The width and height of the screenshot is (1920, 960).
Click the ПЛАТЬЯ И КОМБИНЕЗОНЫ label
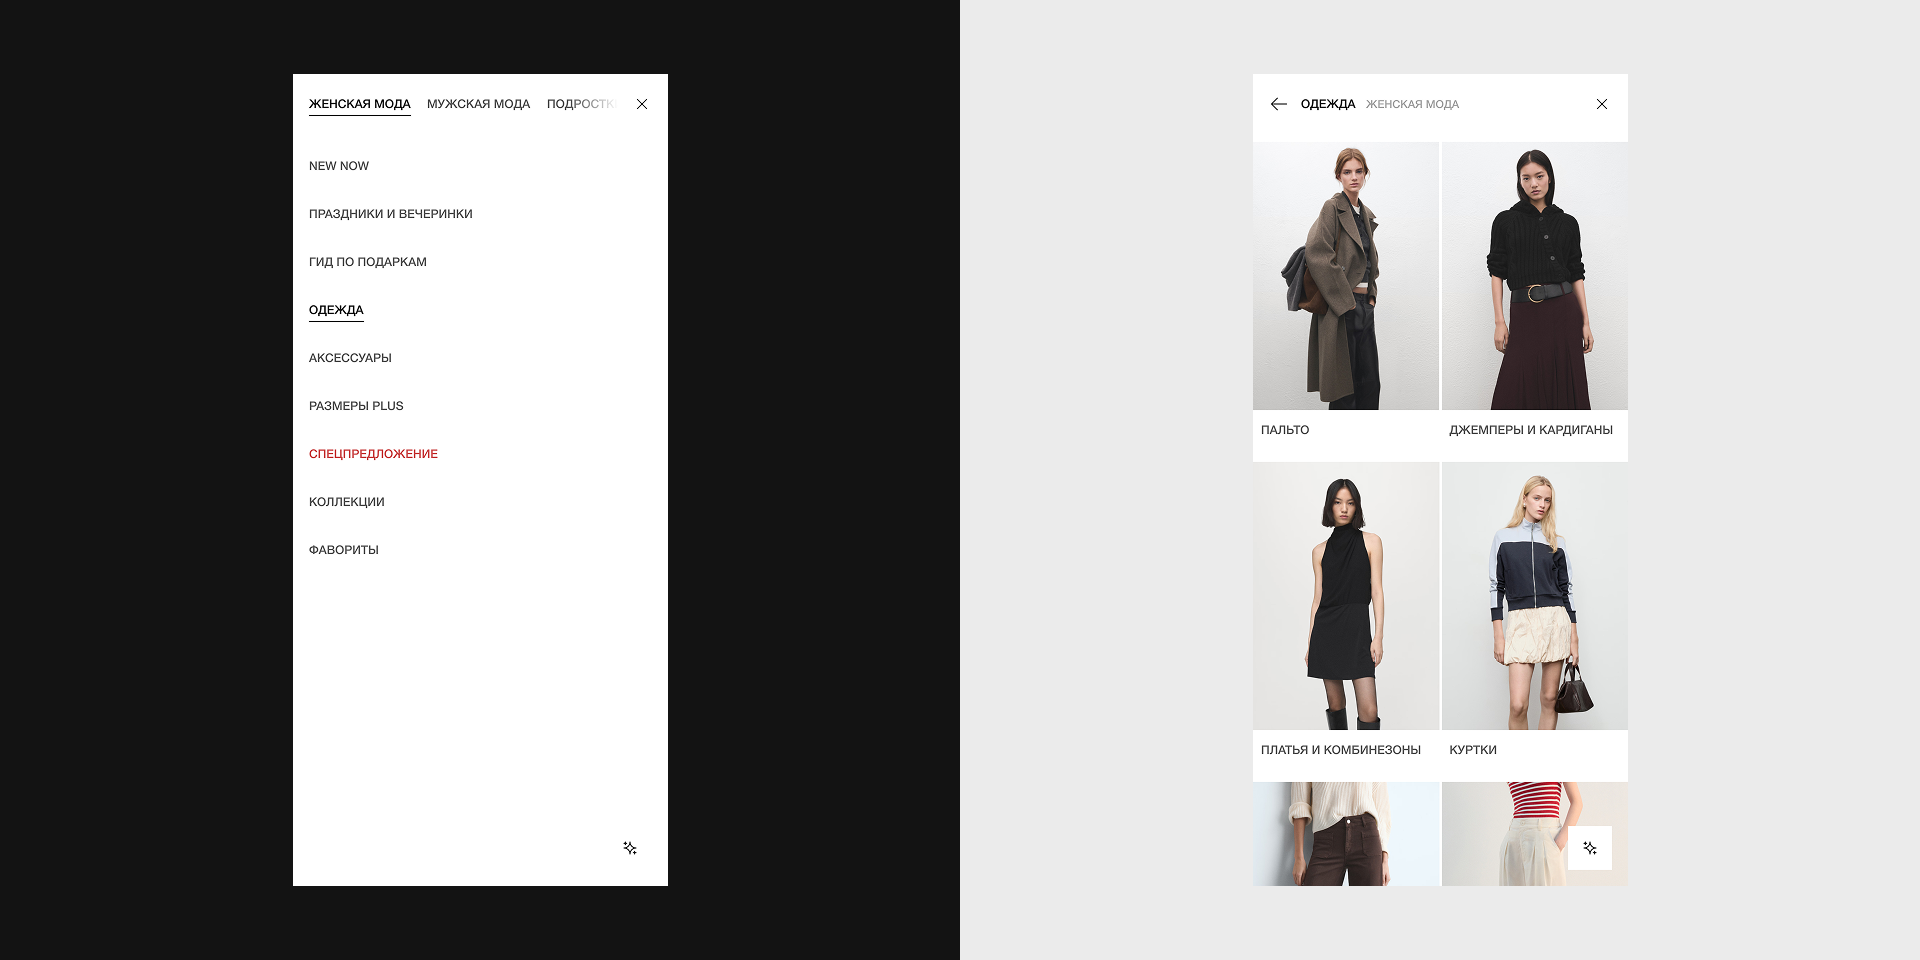click(1340, 750)
